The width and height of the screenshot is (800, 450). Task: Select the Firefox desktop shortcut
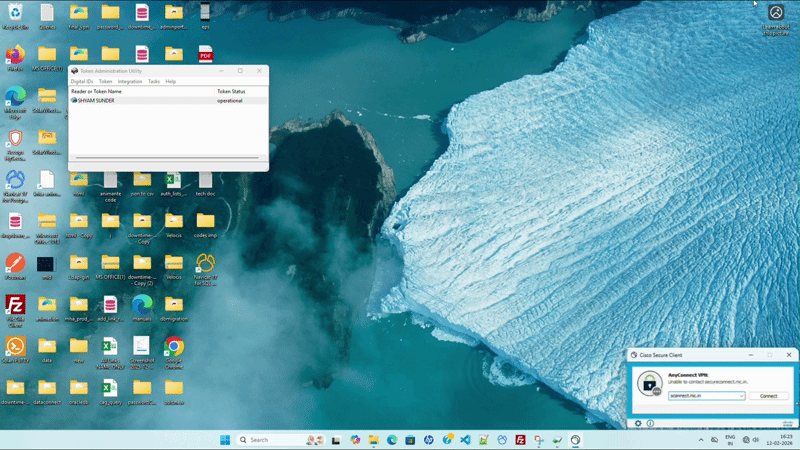click(x=15, y=55)
